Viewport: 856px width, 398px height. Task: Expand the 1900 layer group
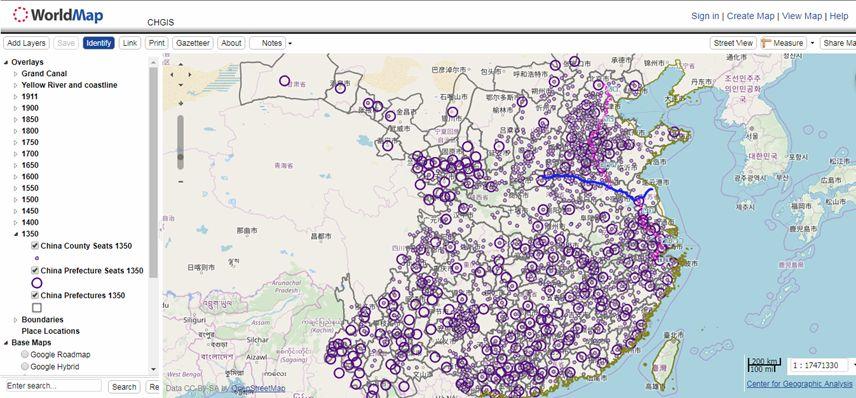pyautogui.click(x=16, y=108)
